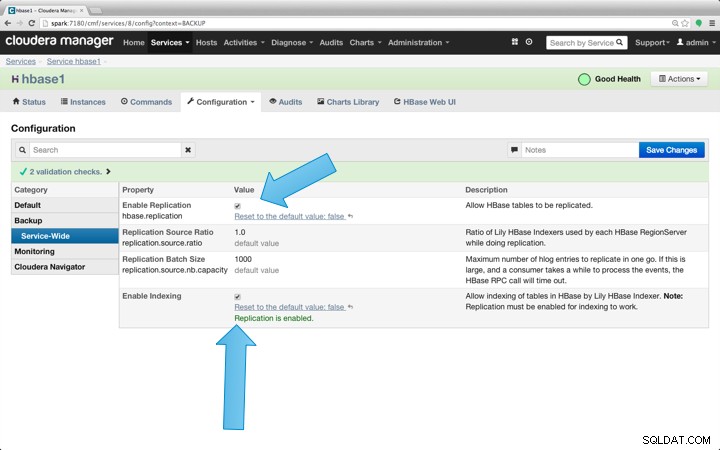Image resolution: width=720 pixels, height=450 pixels.
Task: Open the Configuration tab dropdown
Action: point(221,102)
